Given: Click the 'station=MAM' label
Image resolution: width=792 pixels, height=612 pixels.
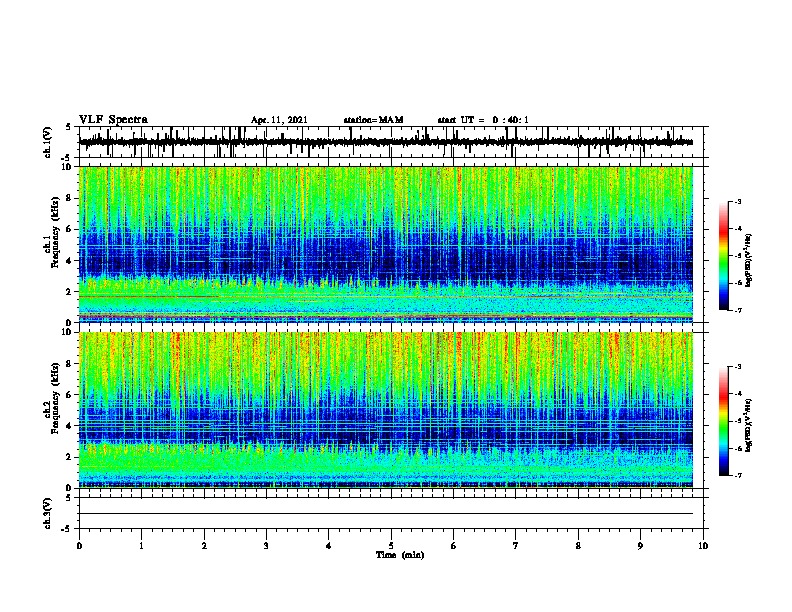Looking at the screenshot, I should (x=373, y=120).
